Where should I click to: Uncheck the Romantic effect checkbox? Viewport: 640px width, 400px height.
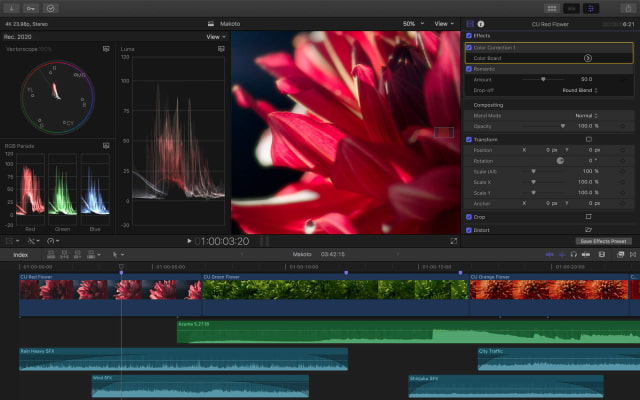point(469,68)
